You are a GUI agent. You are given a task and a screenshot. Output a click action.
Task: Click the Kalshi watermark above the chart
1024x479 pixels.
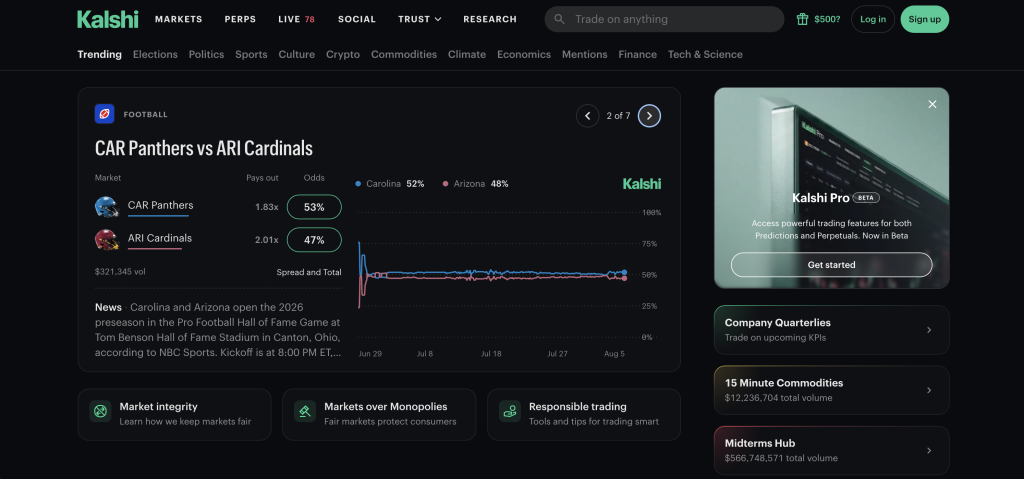coord(642,184)
